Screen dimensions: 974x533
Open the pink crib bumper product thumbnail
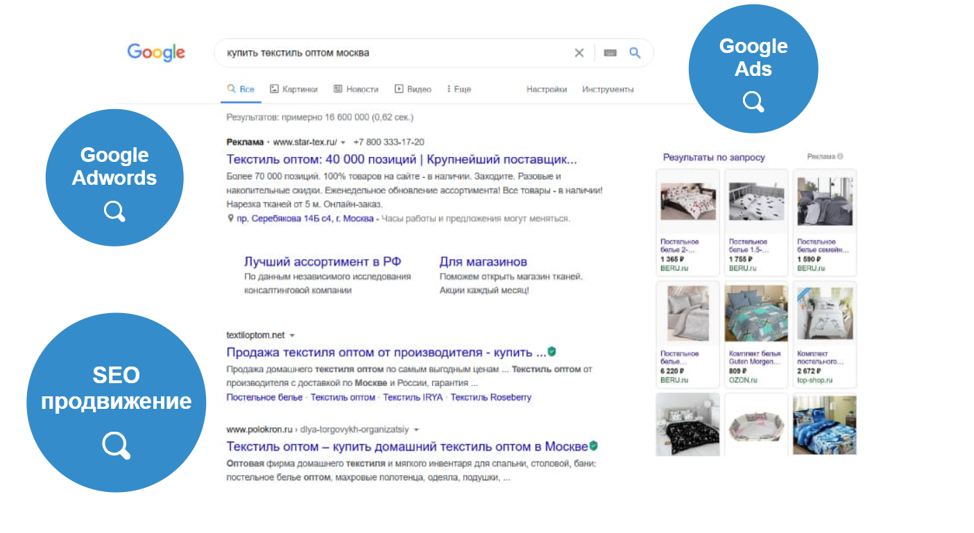[x=756, y=426]
